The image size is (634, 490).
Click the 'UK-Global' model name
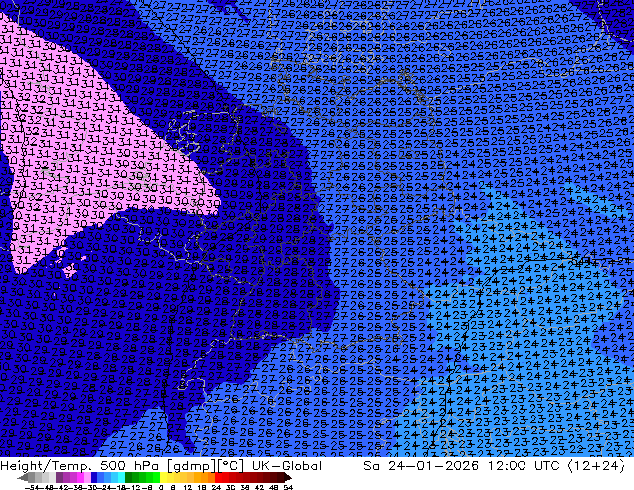(x=287, y=466)
